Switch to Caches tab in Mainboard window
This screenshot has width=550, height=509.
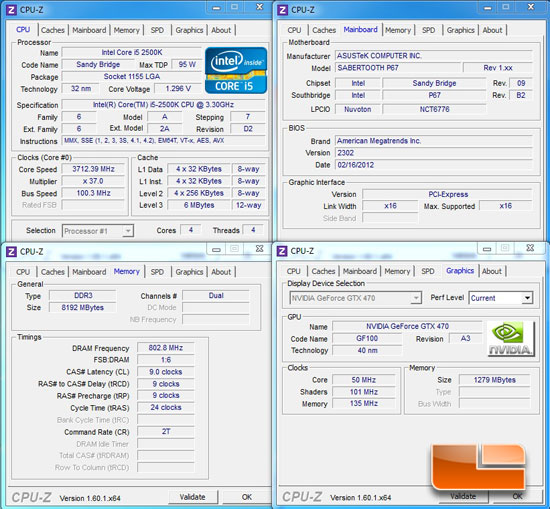[x=324, y=30]
